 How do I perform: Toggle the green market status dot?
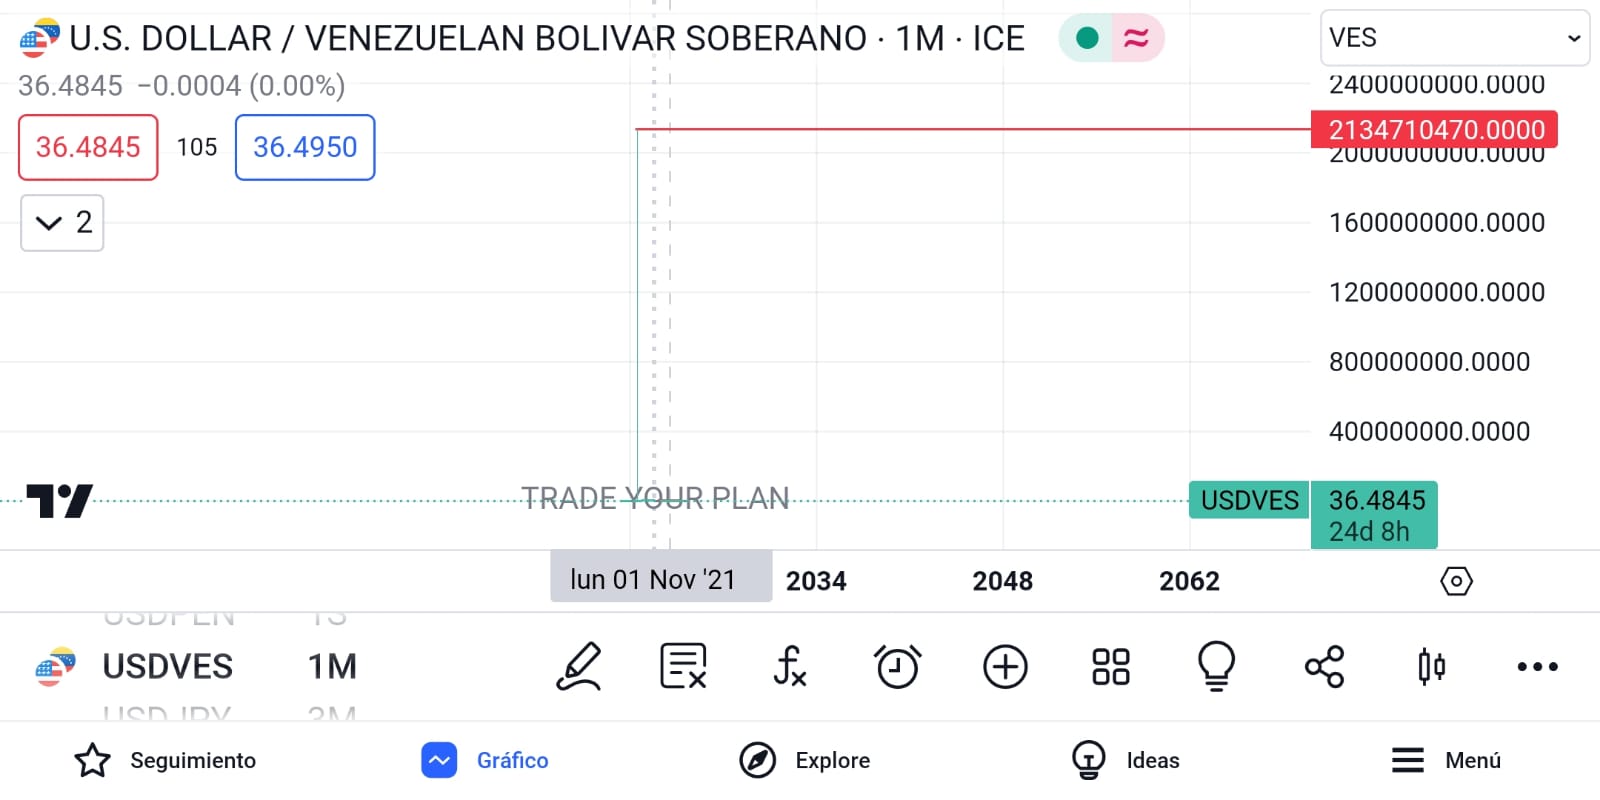coord(1087,39)
